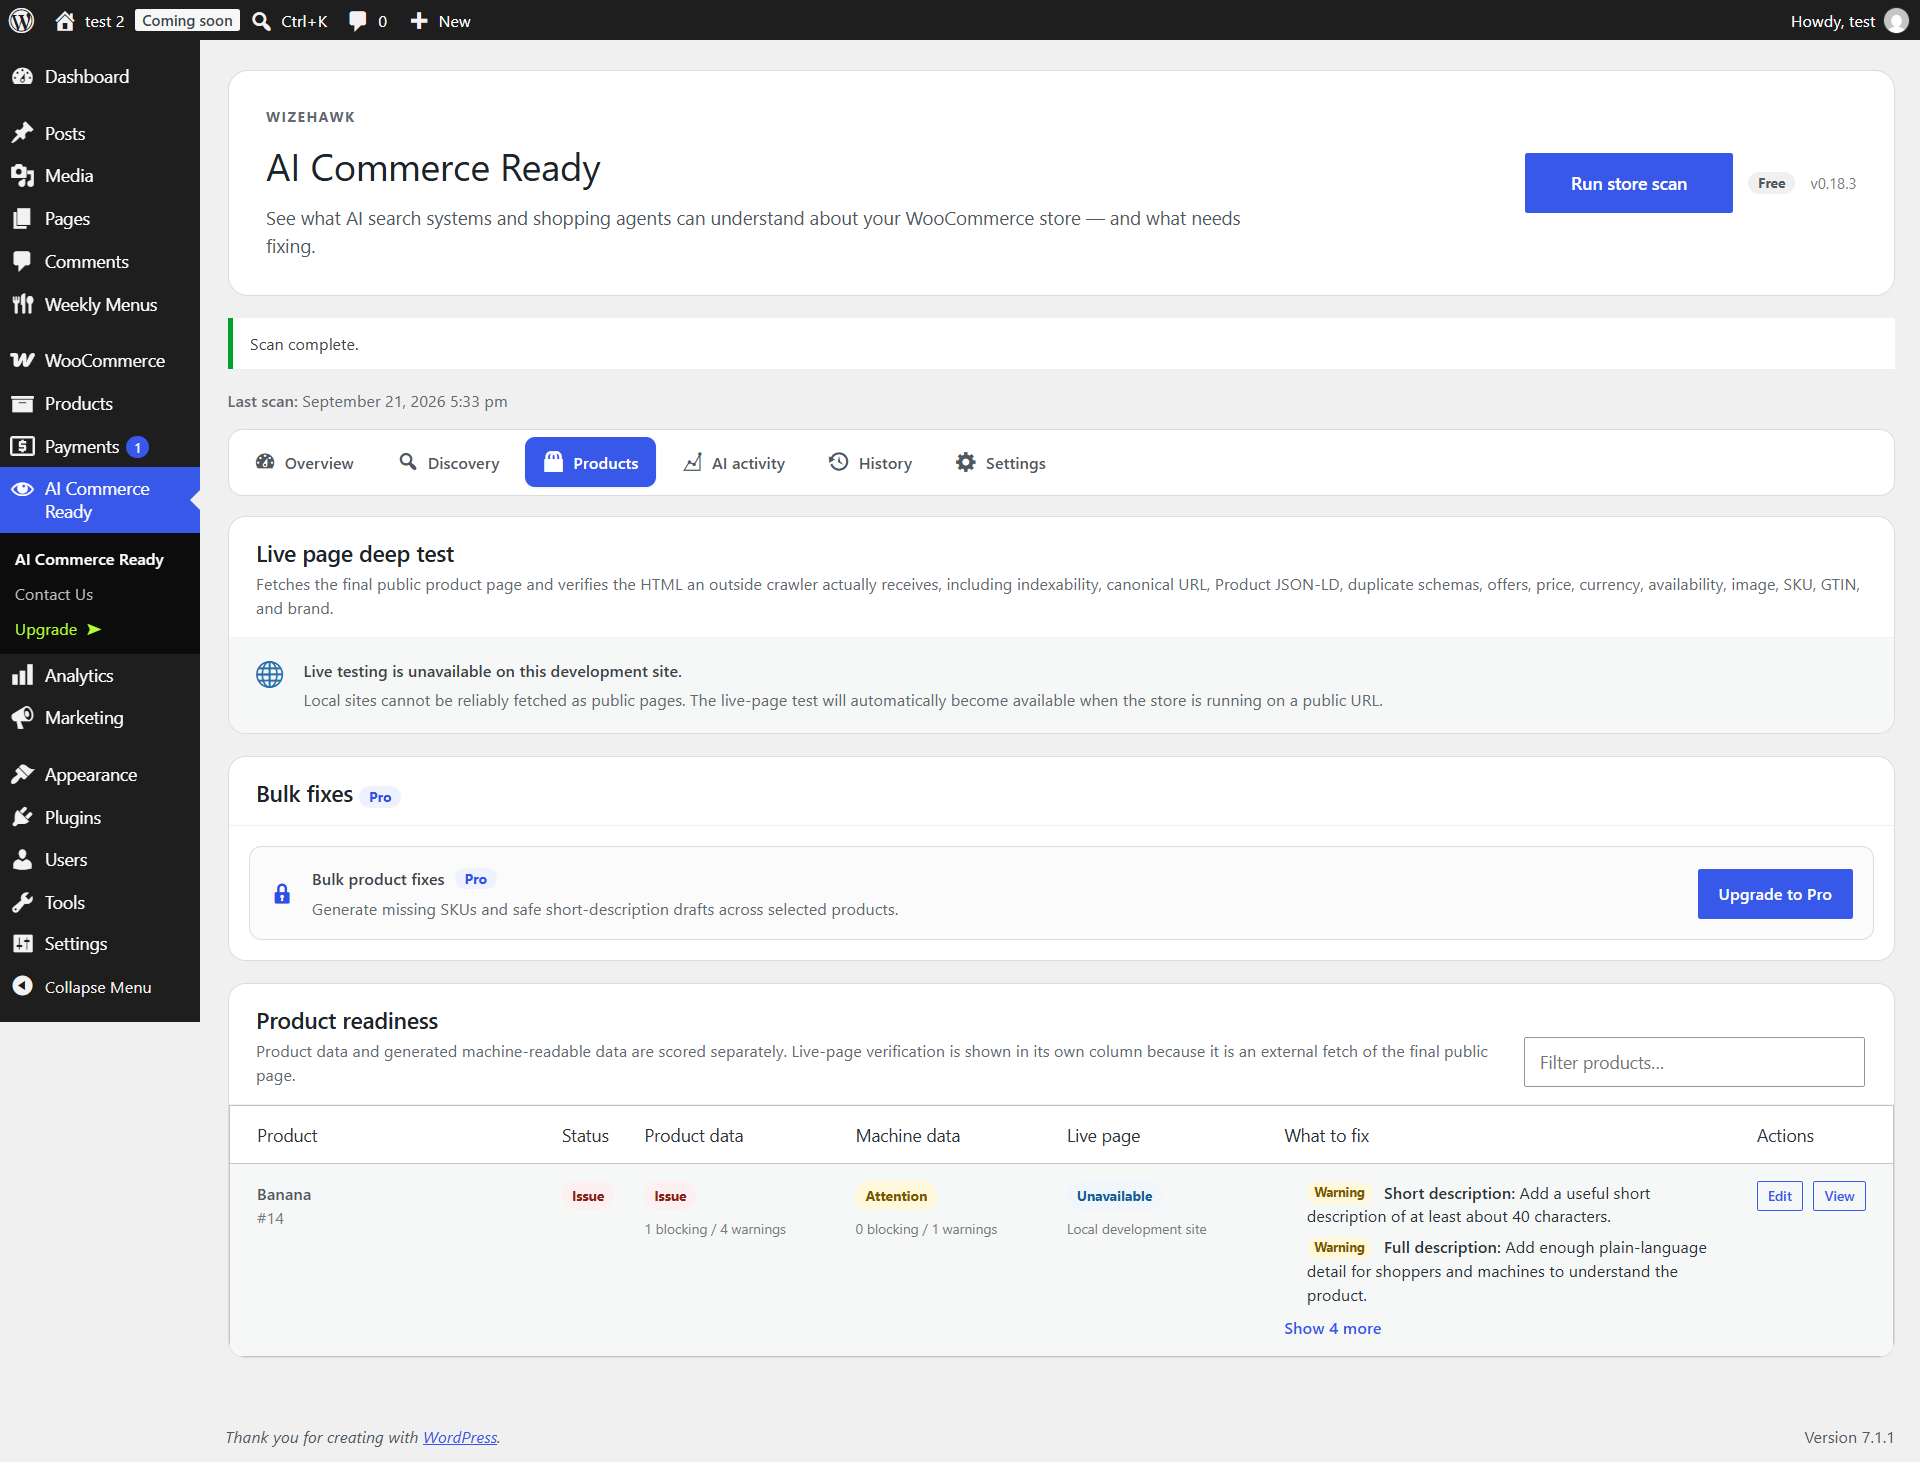Click the Run store scan button
Image resolution: width=1920 pixels, height=1462 pixels.
(x=1628, y=183)
